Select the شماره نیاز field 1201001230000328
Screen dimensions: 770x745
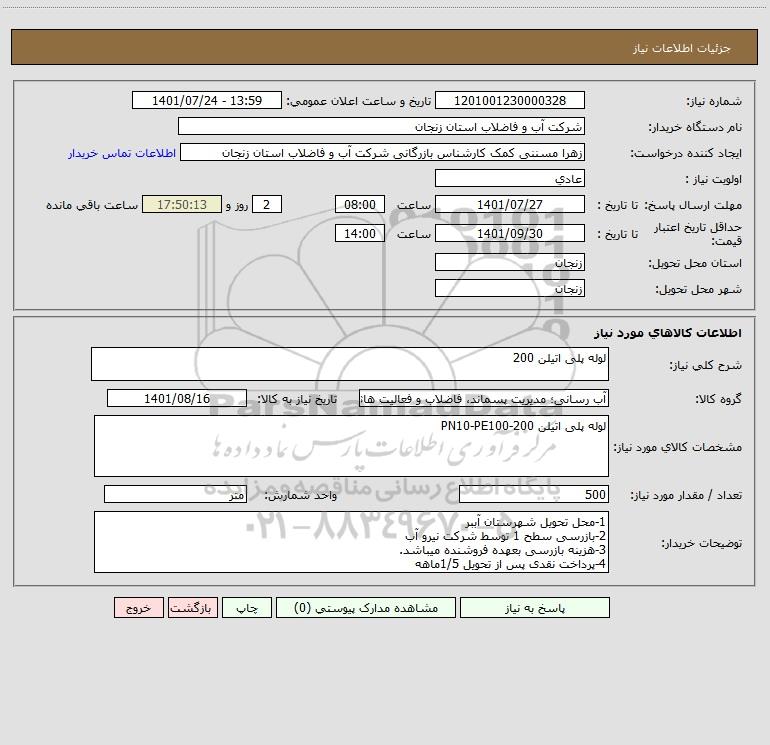(510, 101)
